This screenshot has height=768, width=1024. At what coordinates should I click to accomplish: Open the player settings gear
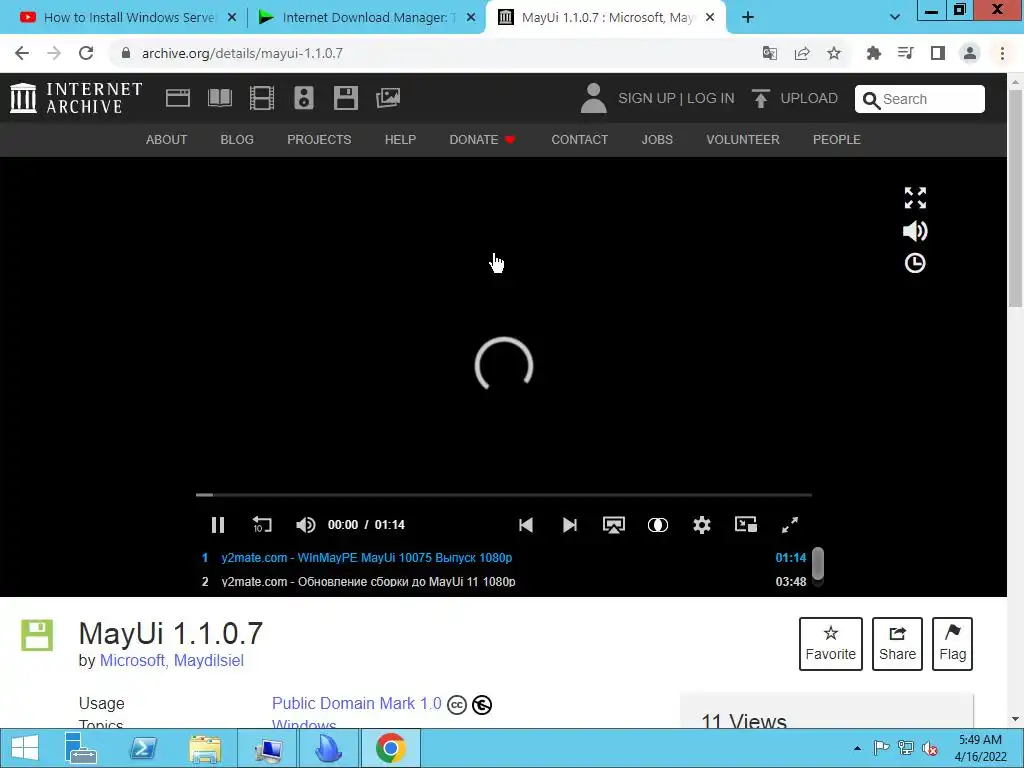pyautogui.click(x=702, y=525)
